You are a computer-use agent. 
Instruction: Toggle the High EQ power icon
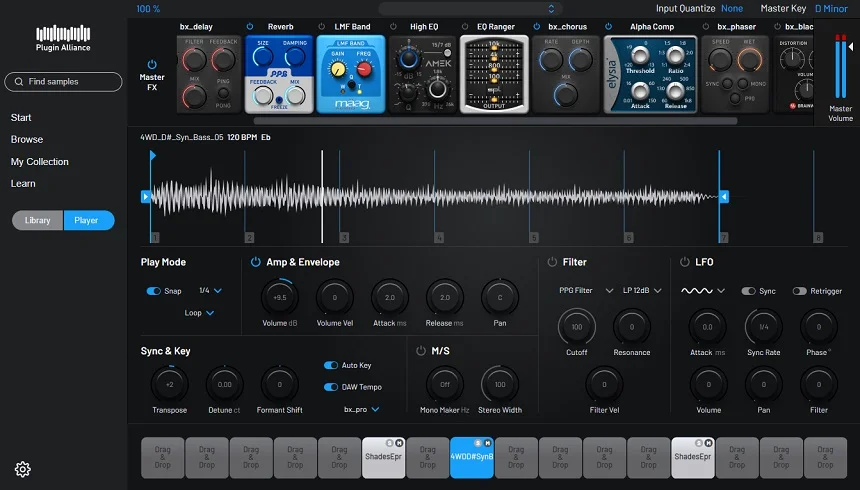tap(393, 26)
